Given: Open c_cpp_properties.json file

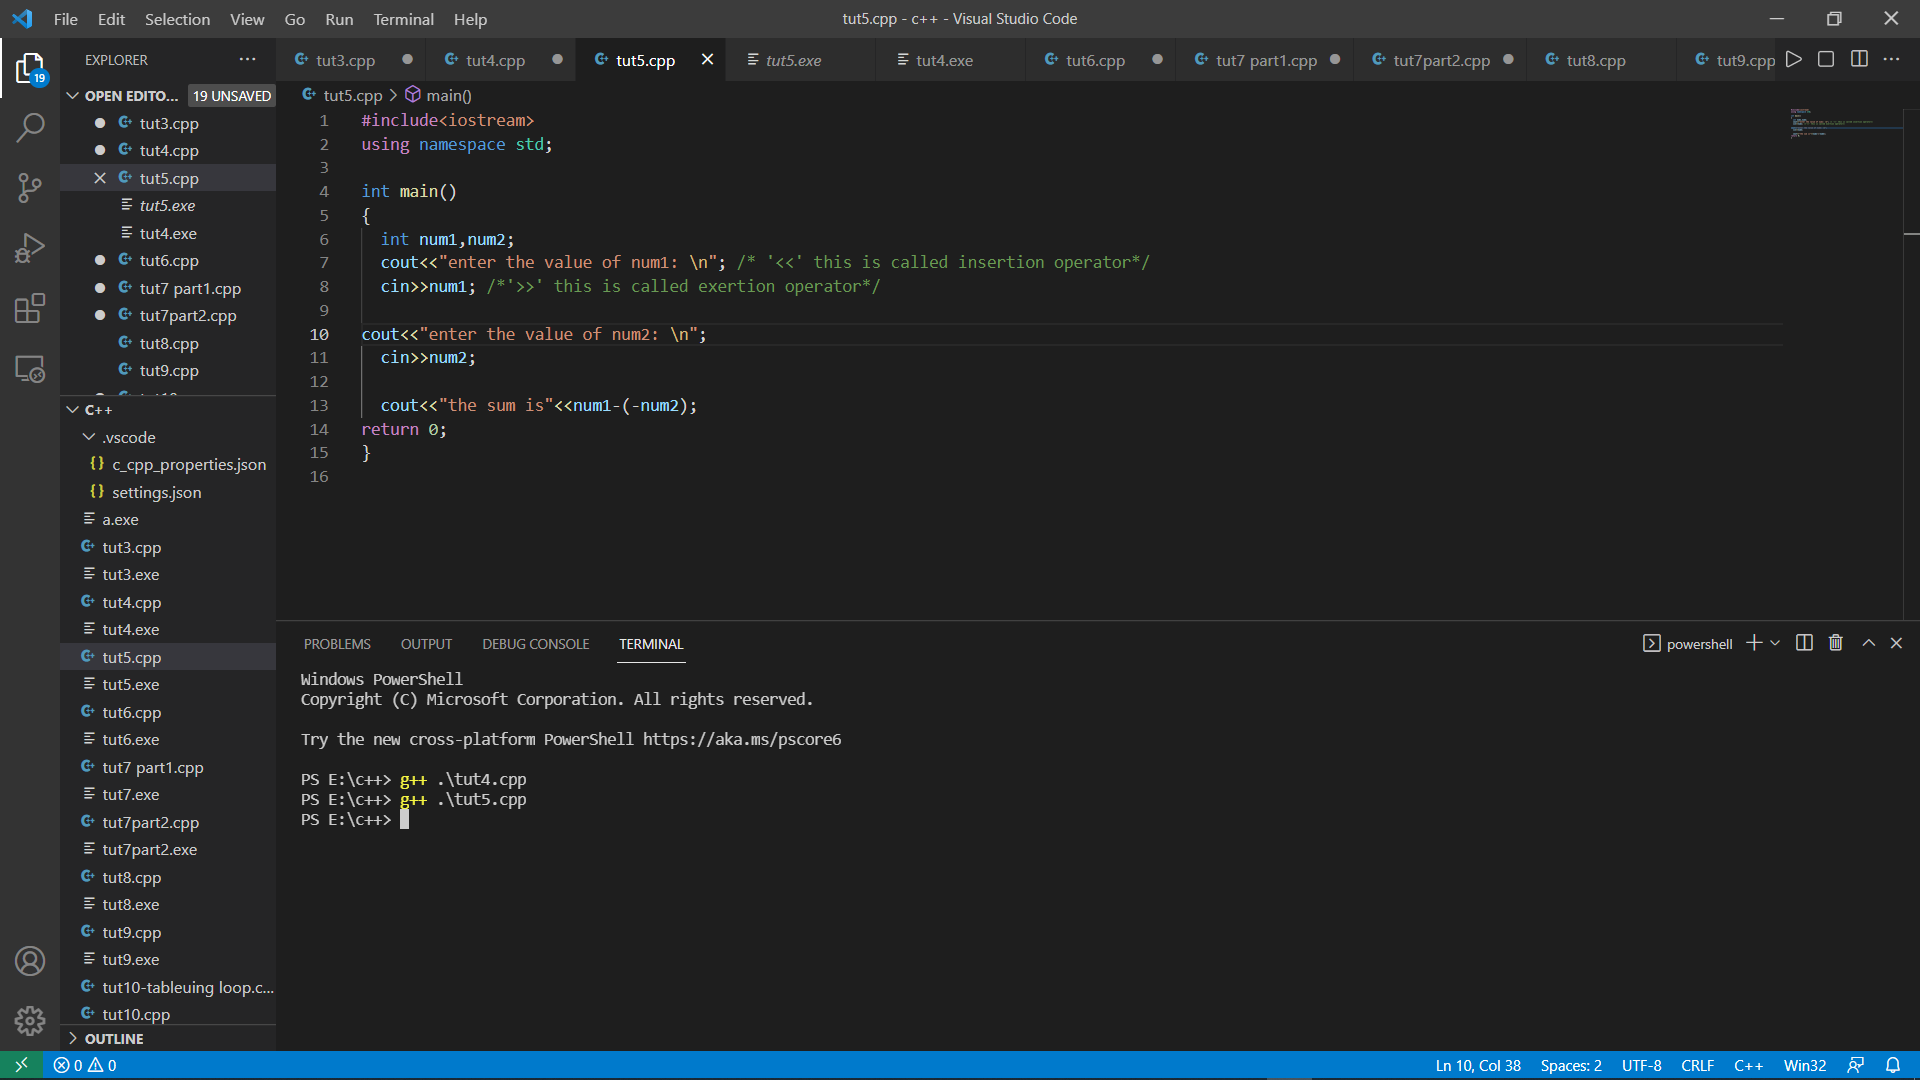Looking at the screenshot, I should coord(168,464).
